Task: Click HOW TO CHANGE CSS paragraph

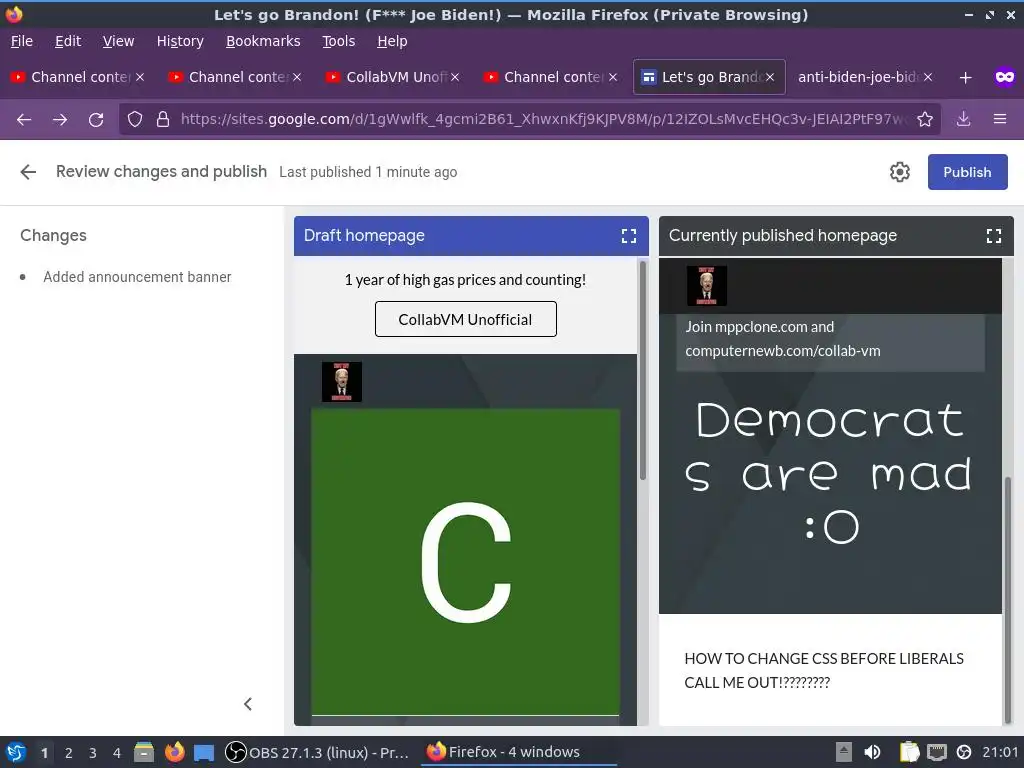Action: (x=824, y=670)
